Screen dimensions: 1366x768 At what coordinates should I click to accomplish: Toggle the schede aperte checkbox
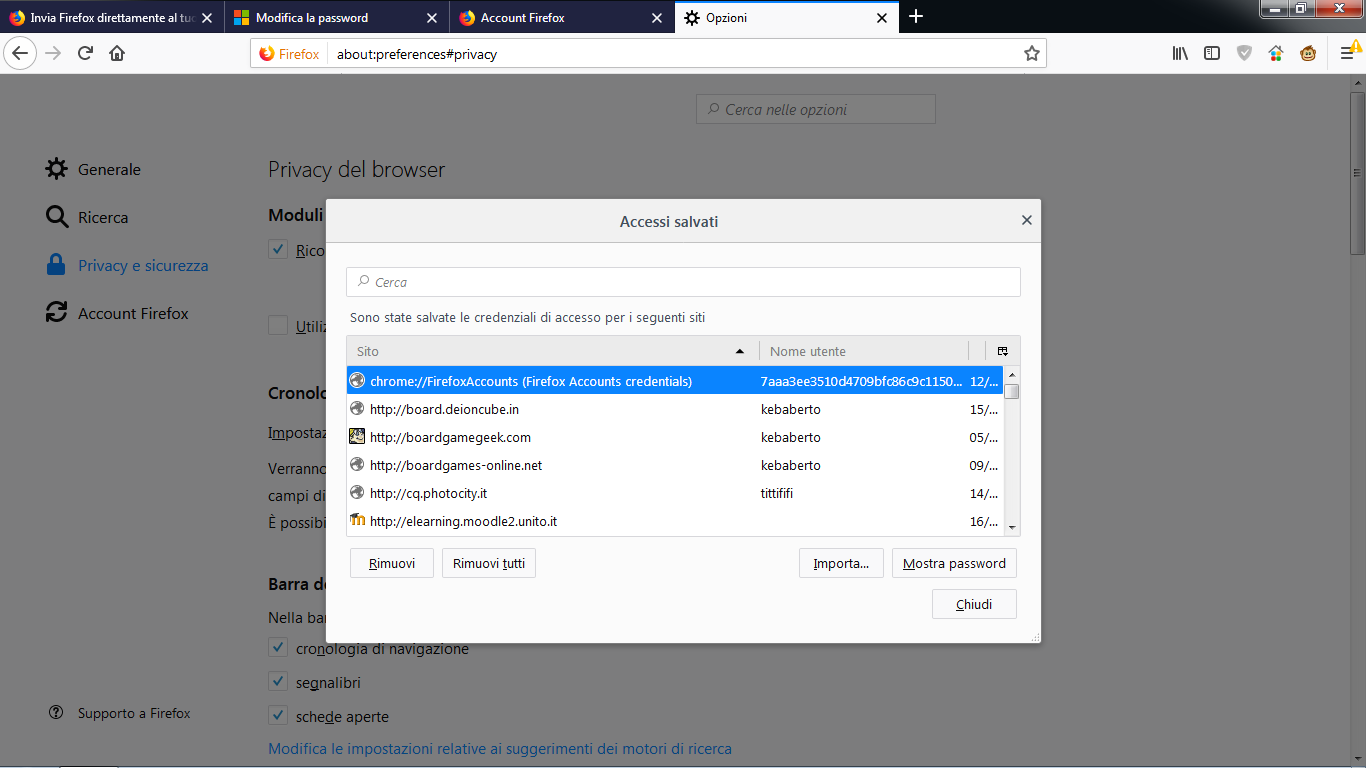[x=278, y=716]
